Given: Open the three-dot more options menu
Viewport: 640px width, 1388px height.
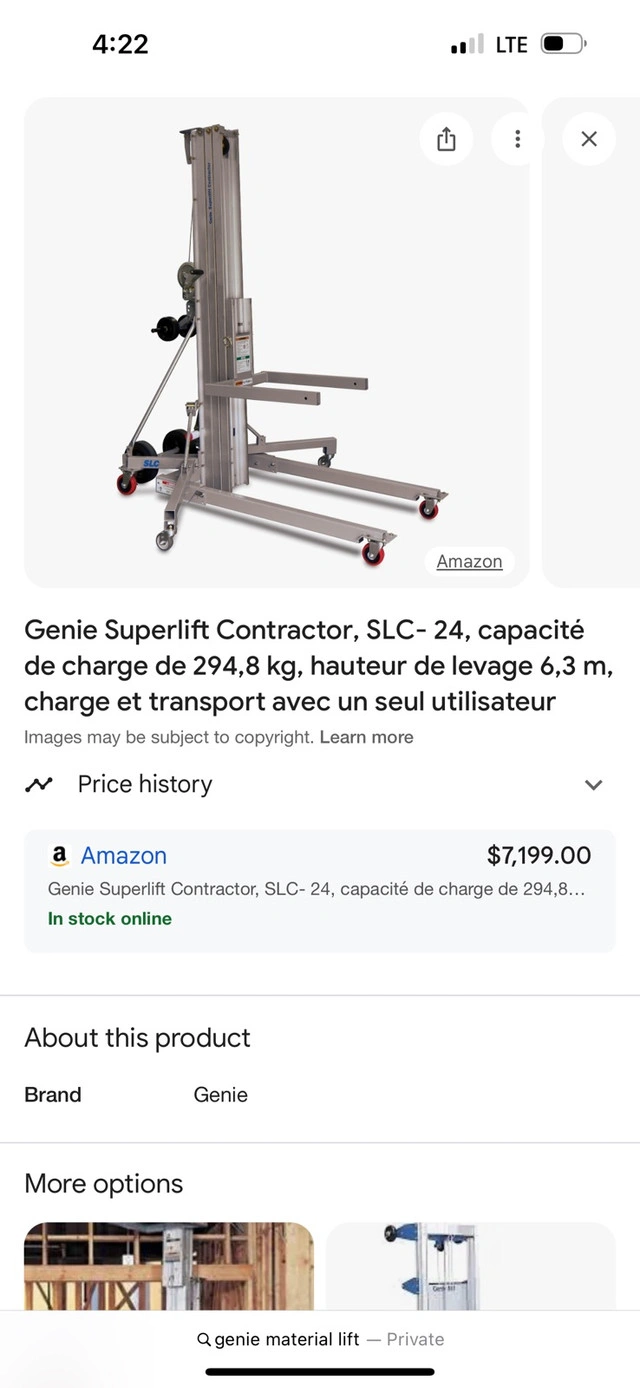Looking at the screenshot, I should pos(517,139).
